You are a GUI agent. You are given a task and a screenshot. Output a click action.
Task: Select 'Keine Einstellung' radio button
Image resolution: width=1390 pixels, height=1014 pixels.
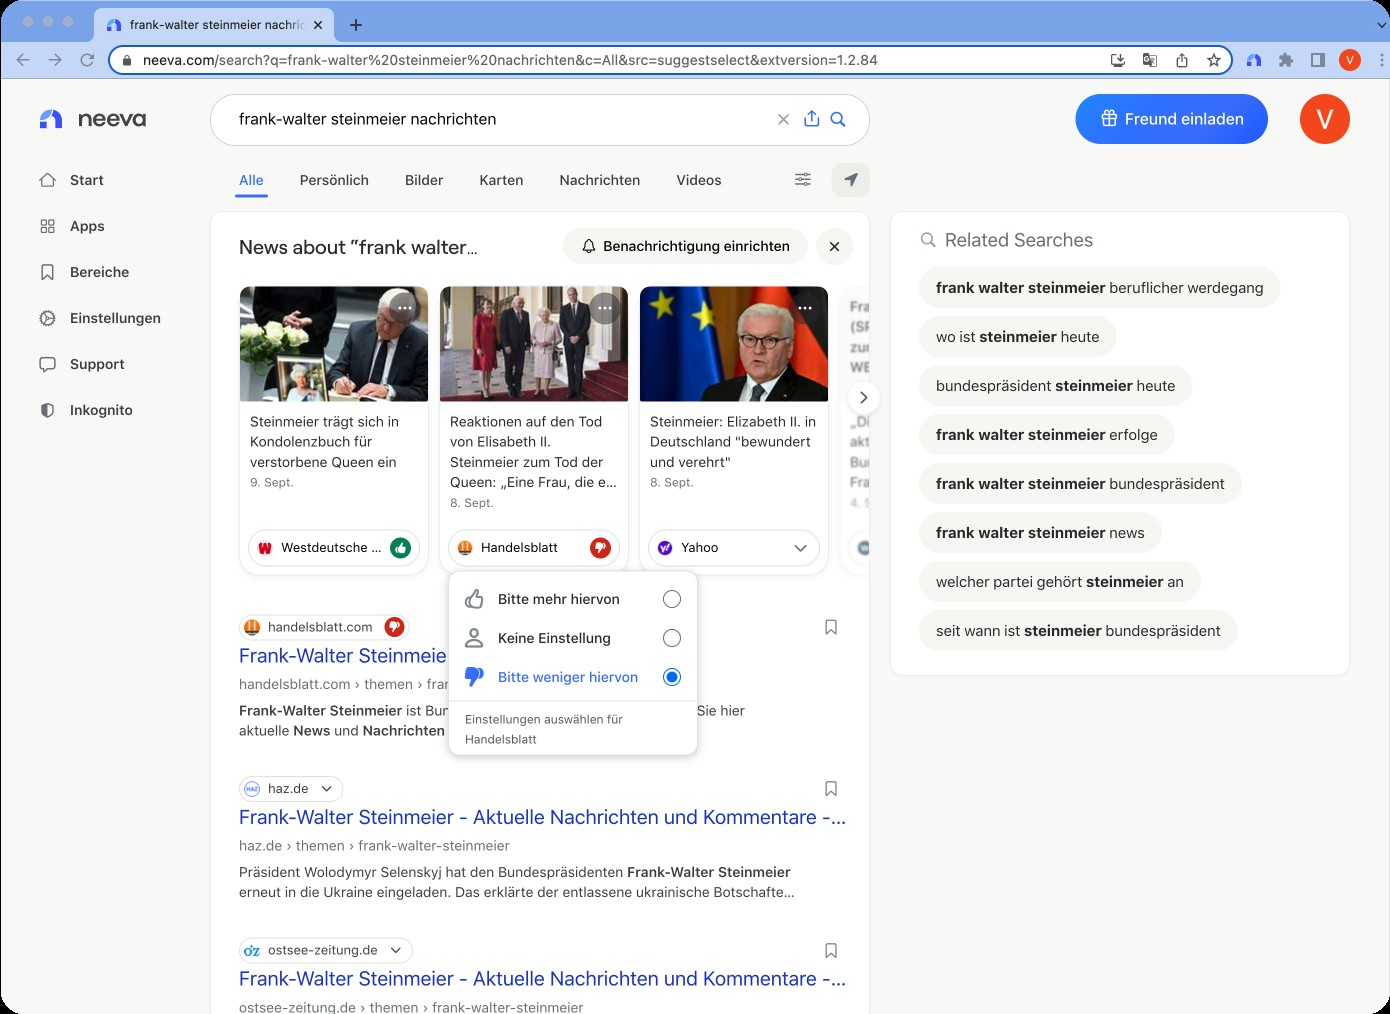[672, 638]
